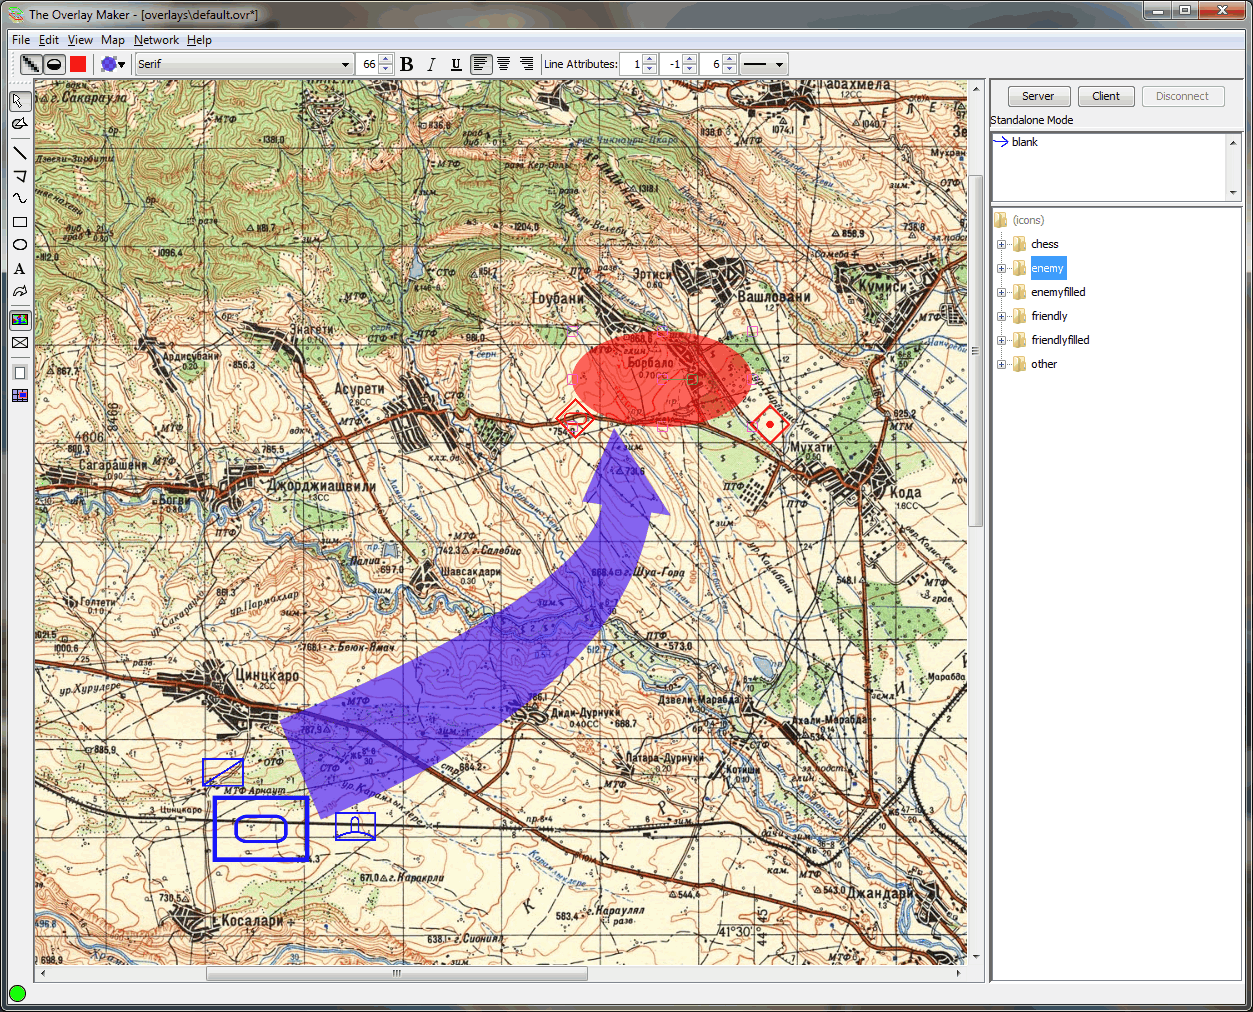Select the polyline drawing tool

[x=19, y=176]
